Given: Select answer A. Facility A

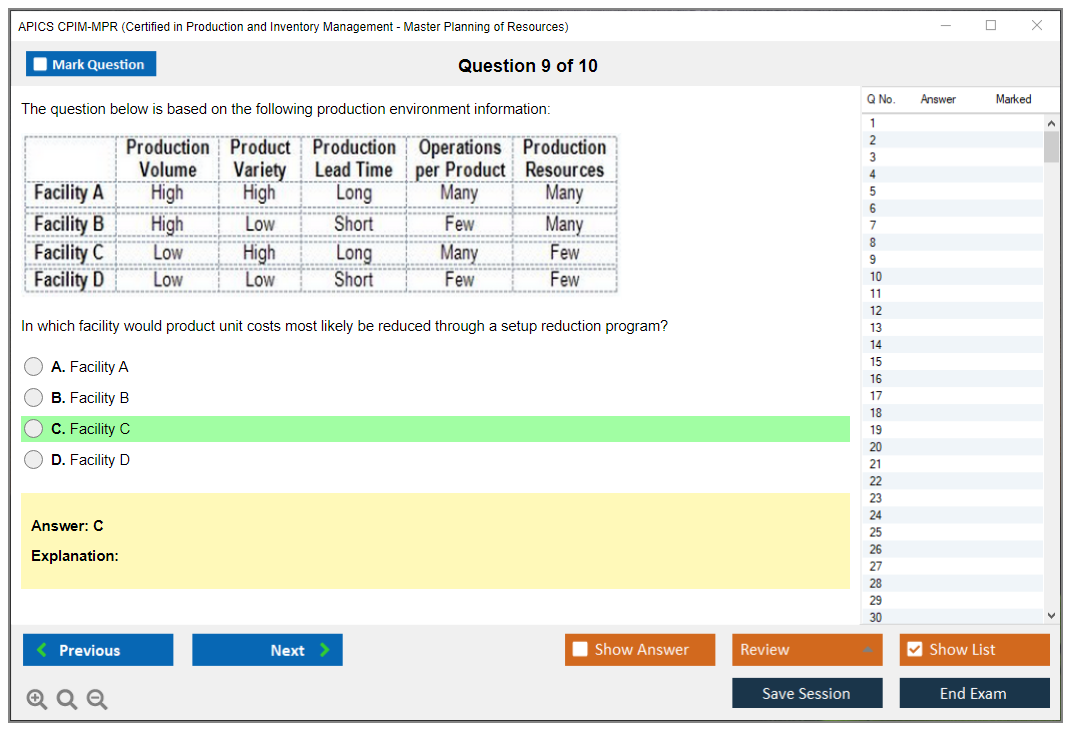Looking at the screenshot, I should click(x=34, y=367).
